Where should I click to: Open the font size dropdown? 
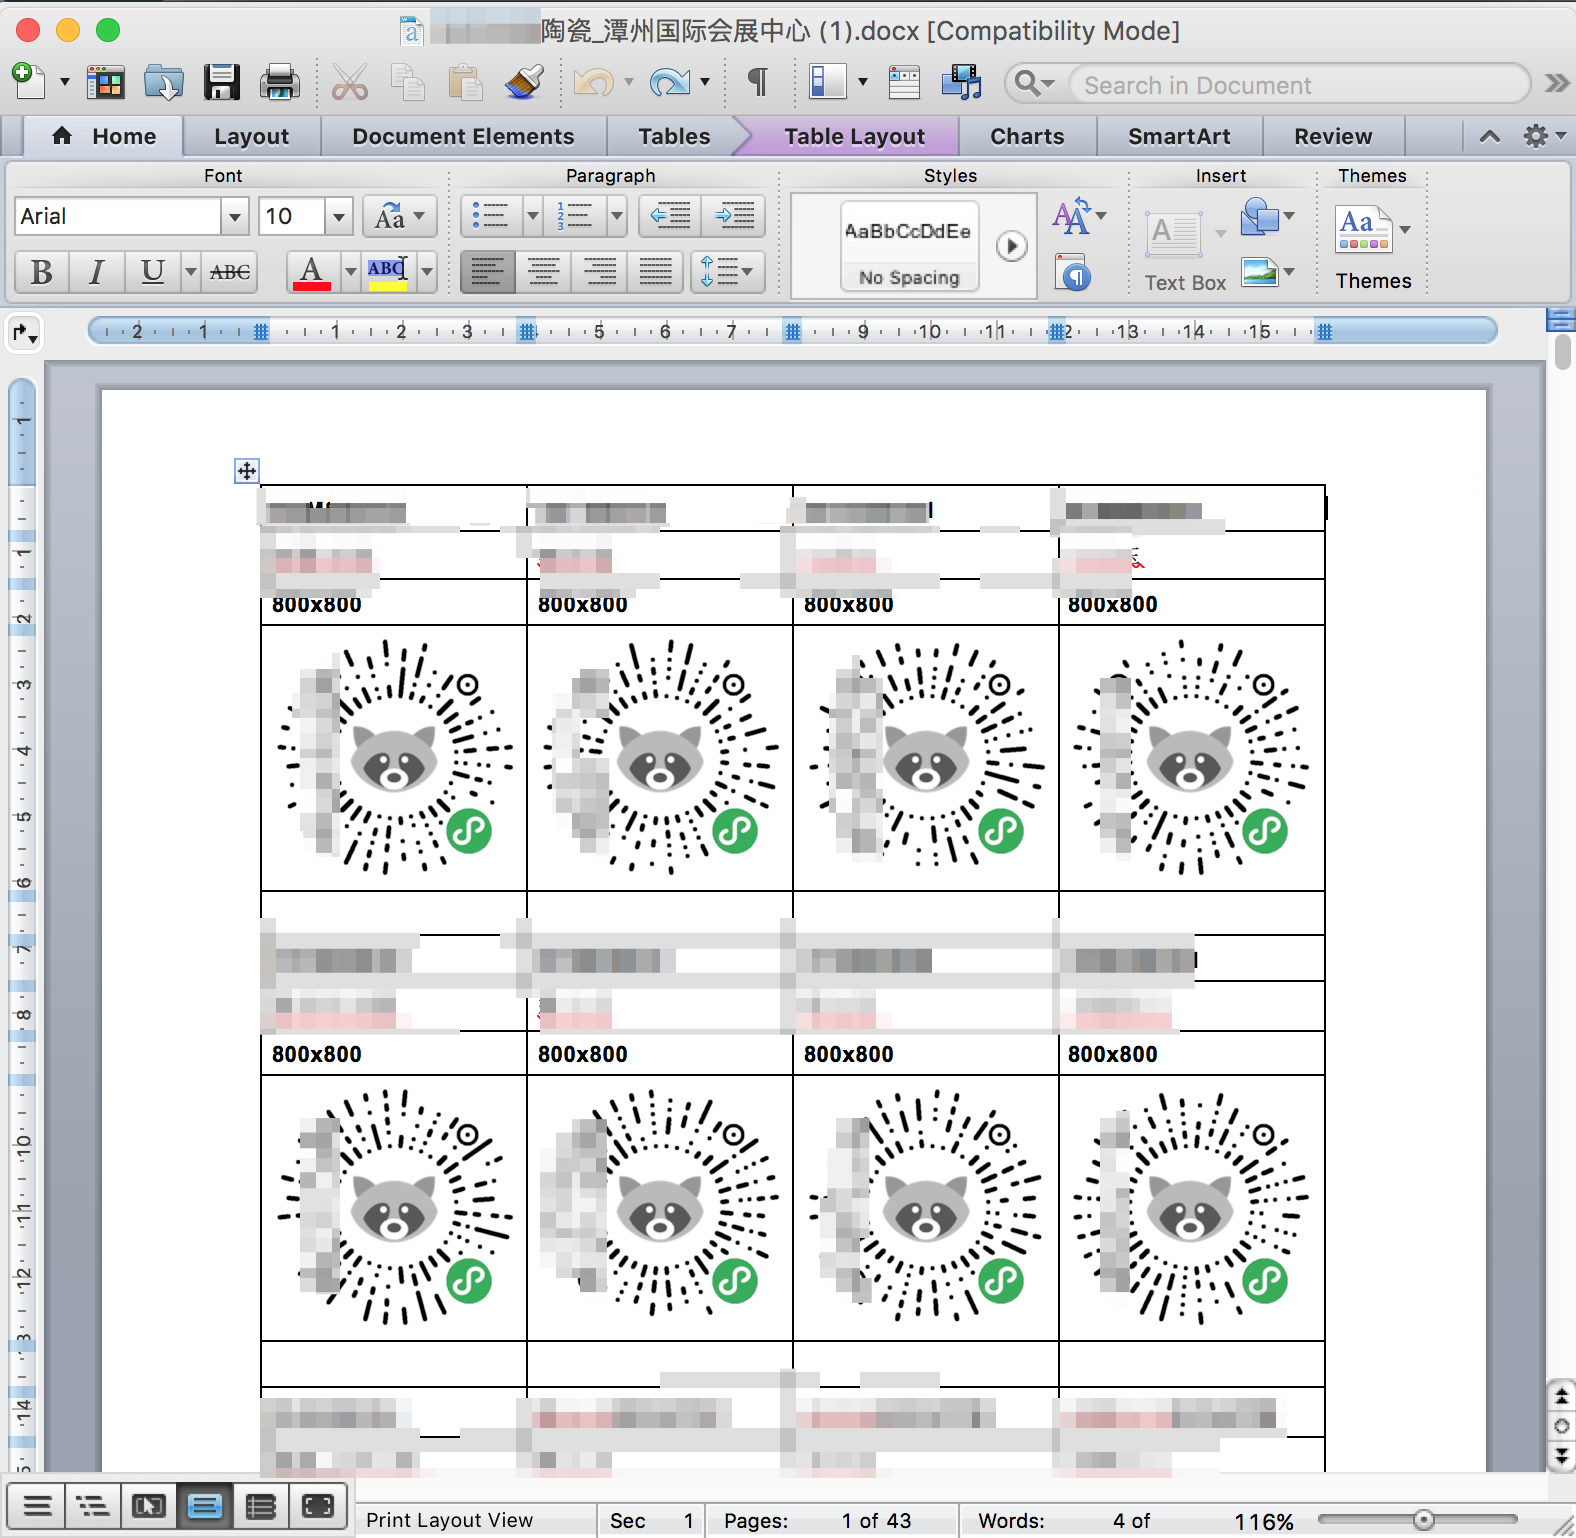[339, 217]
